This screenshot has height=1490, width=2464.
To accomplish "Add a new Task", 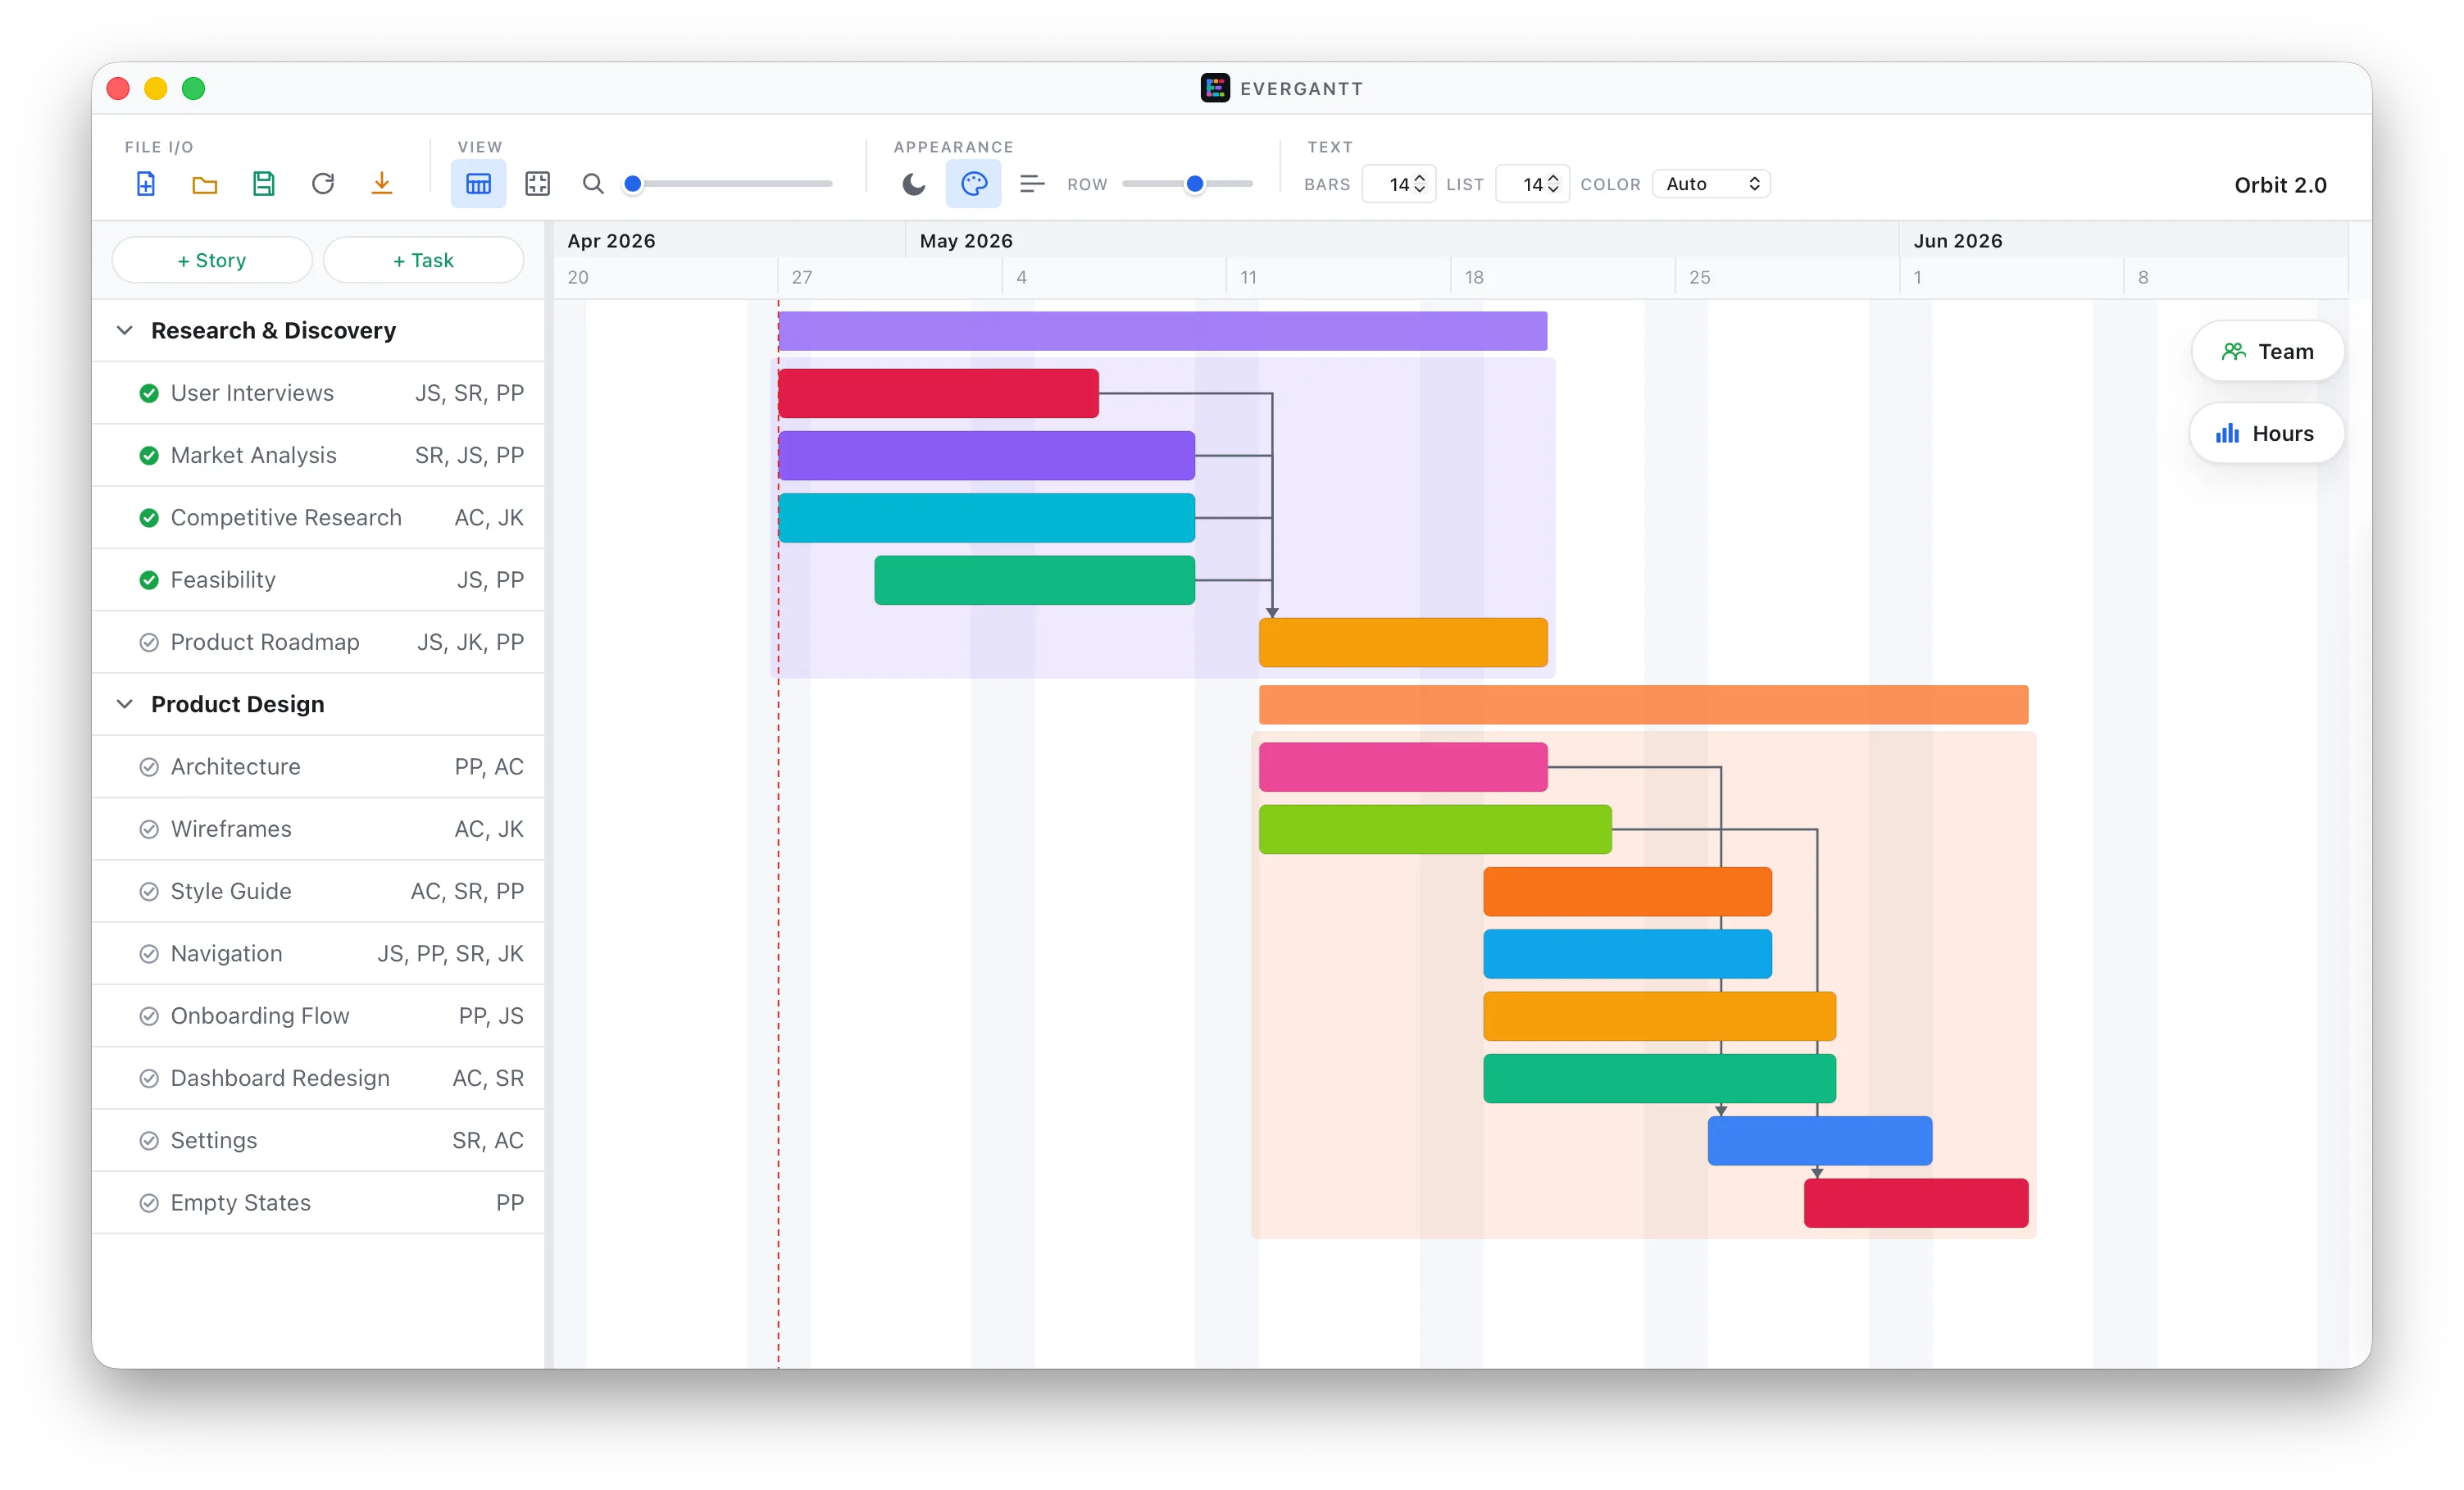I will (423, 260).
